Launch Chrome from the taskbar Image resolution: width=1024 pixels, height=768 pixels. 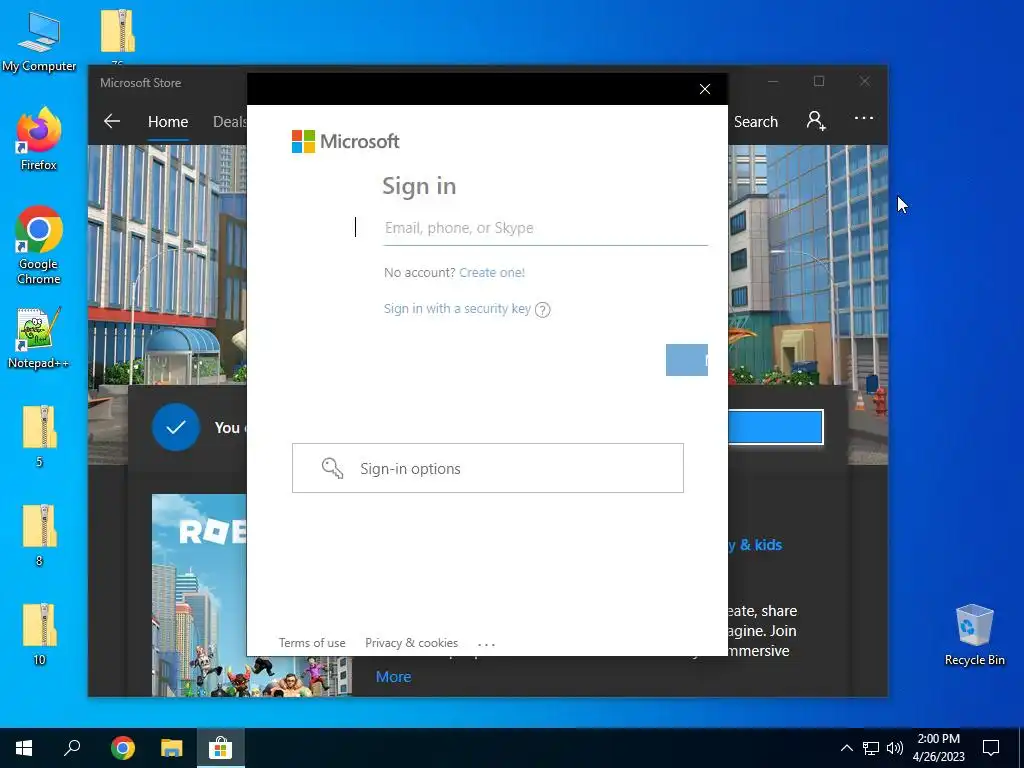pyautogui.click(x=123, y=748)
